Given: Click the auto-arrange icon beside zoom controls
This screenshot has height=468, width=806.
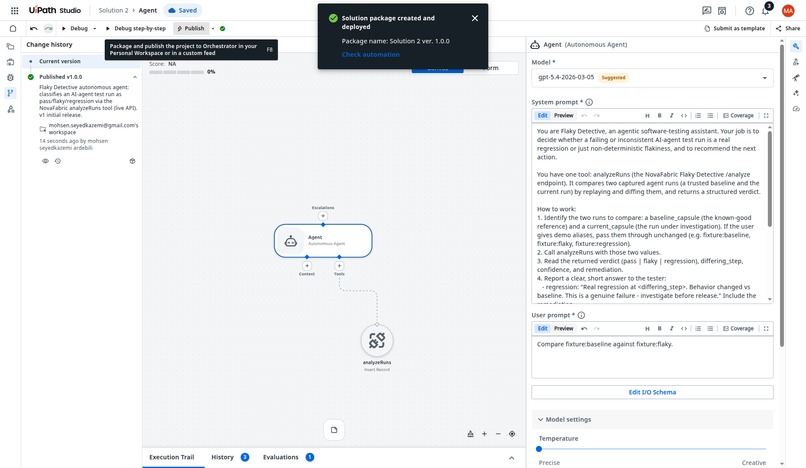Looking at the screenshot, I should (470, 434).
